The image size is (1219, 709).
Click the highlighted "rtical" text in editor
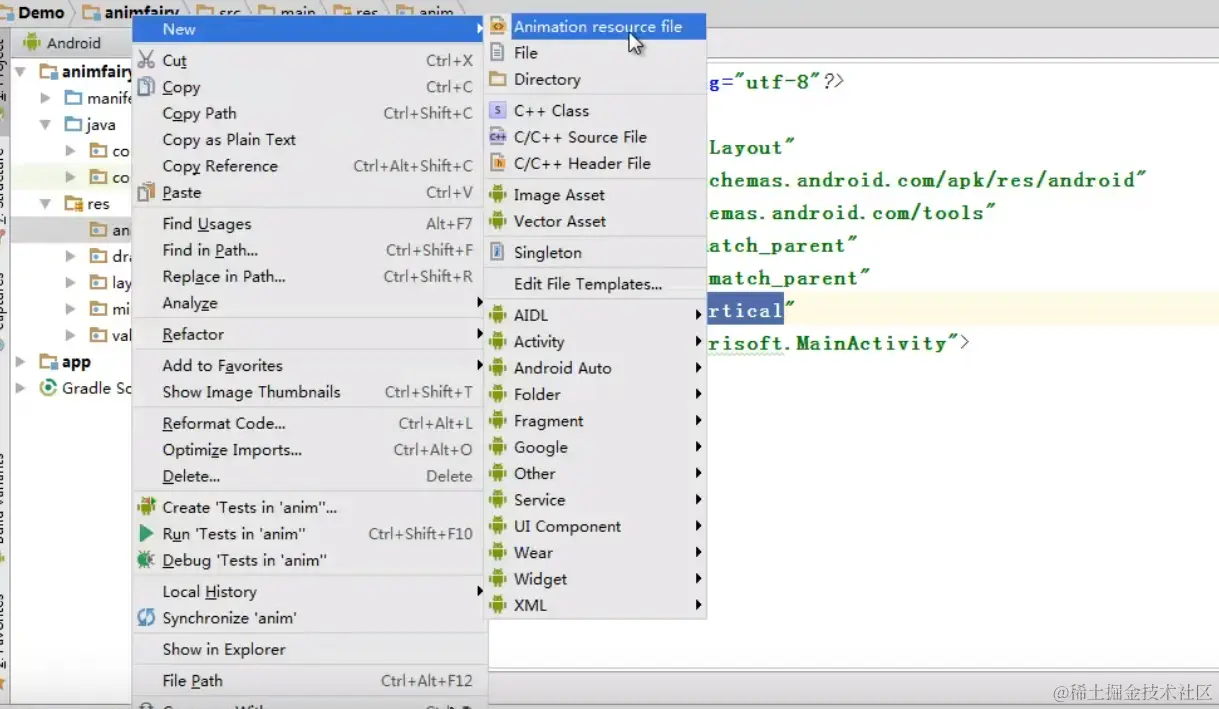click(x=746, y=310)
